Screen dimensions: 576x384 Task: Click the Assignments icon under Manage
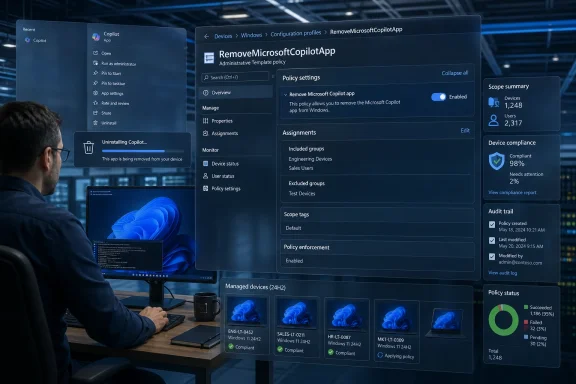point(206,133)
